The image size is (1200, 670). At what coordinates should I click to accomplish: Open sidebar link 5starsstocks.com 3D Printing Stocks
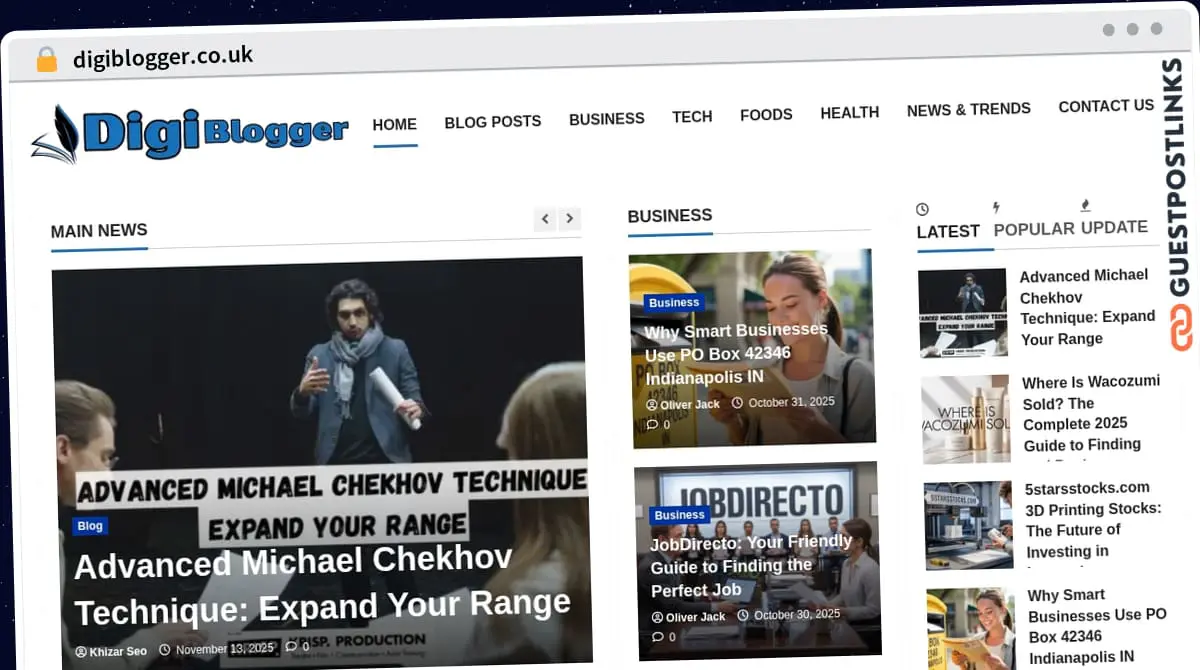(1094, 519)
